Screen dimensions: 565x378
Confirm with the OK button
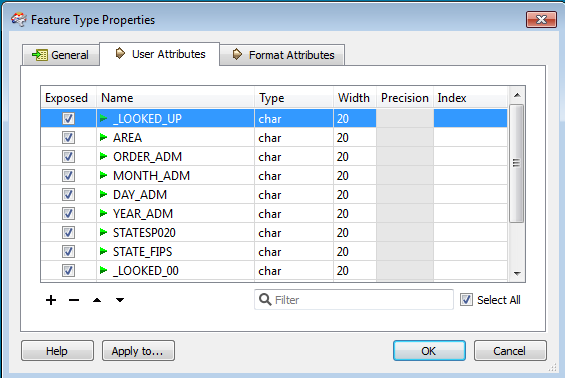[429, 351]
